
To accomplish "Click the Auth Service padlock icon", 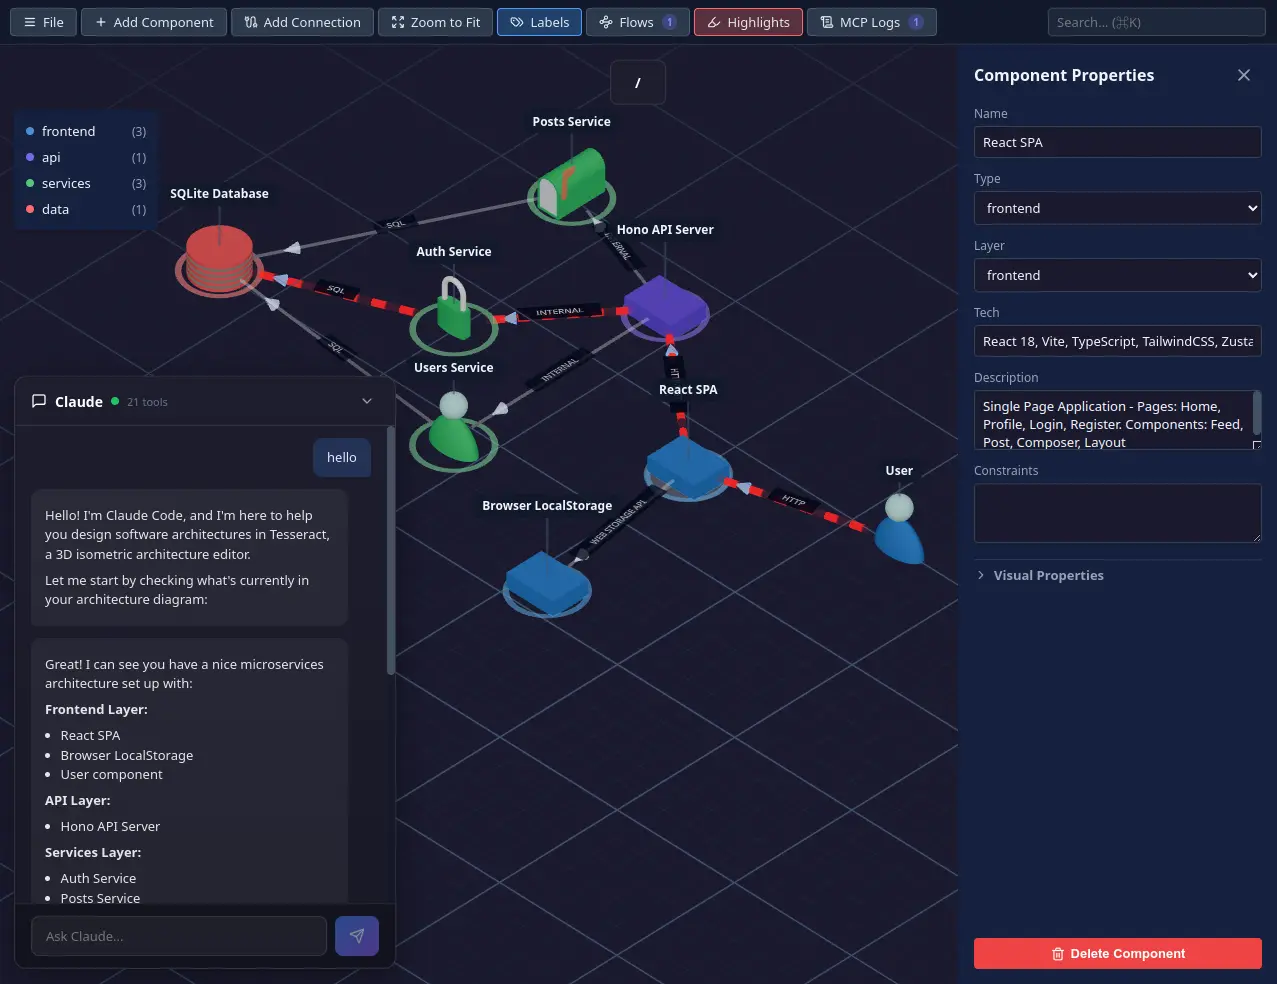I will click(x=454, y=311).
